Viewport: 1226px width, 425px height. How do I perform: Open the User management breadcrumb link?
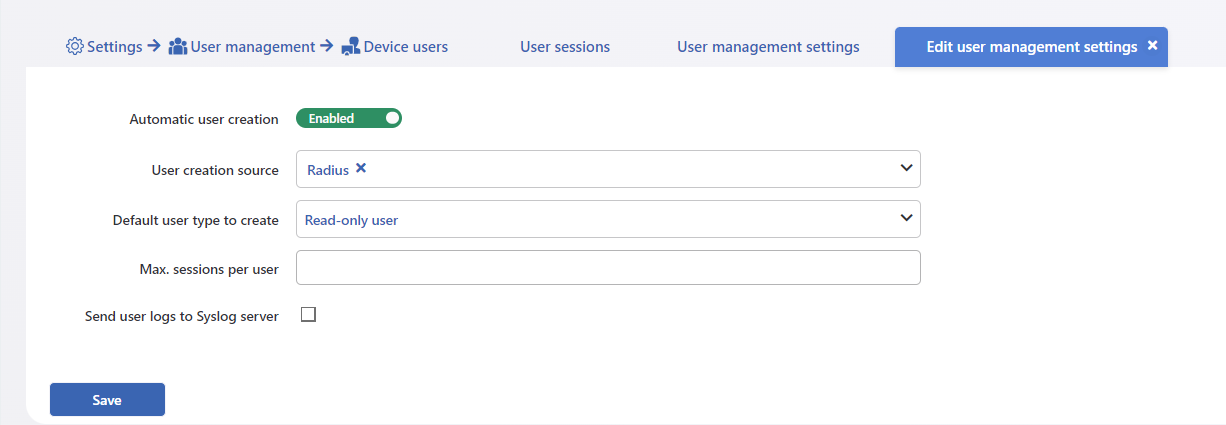(253, 47)
